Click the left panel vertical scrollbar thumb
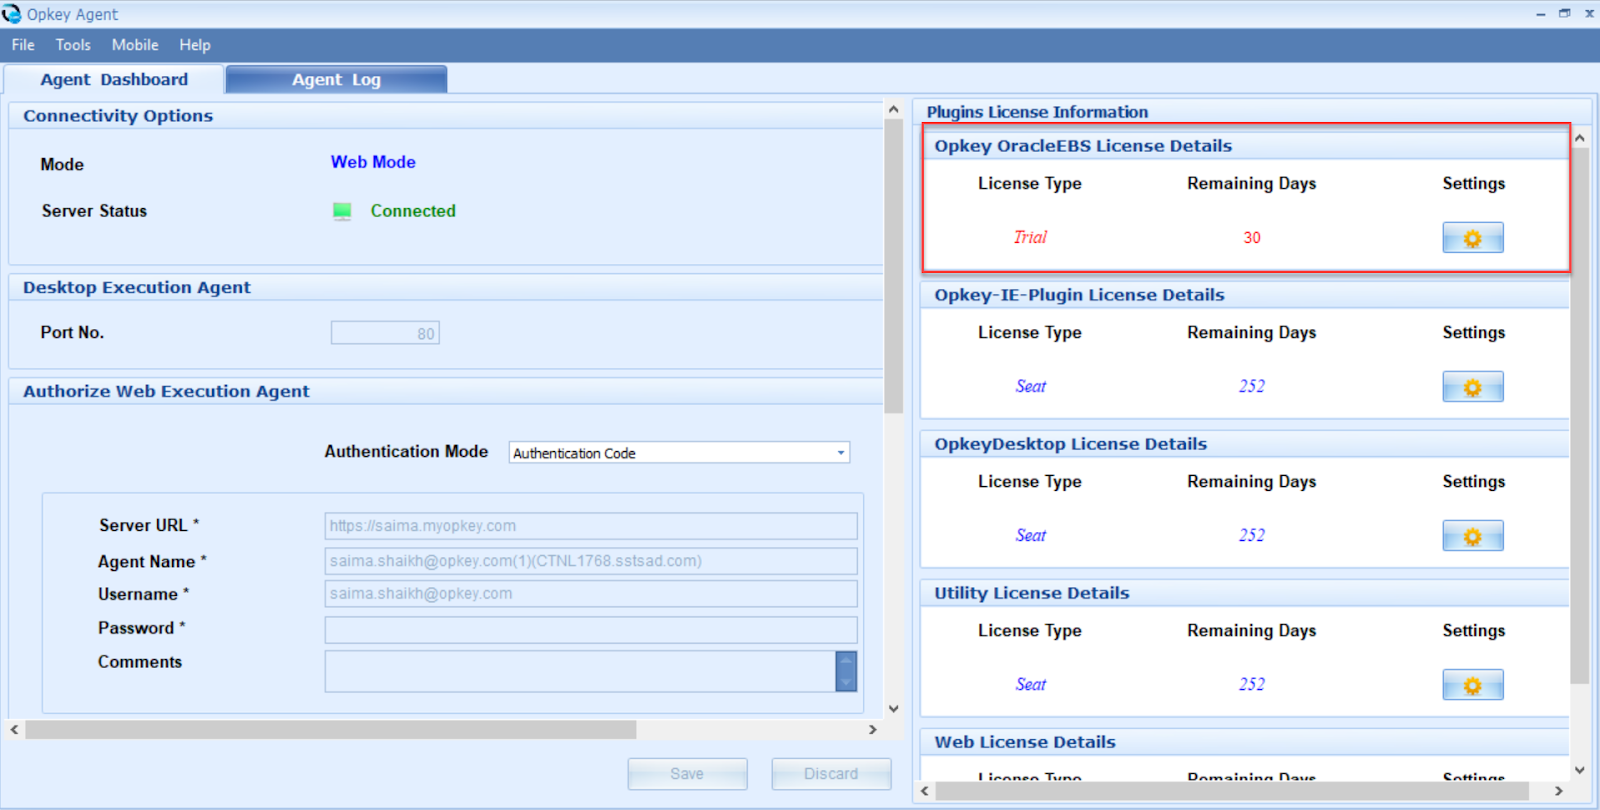This screenshot has height=810, width=1600. (894, 266)
